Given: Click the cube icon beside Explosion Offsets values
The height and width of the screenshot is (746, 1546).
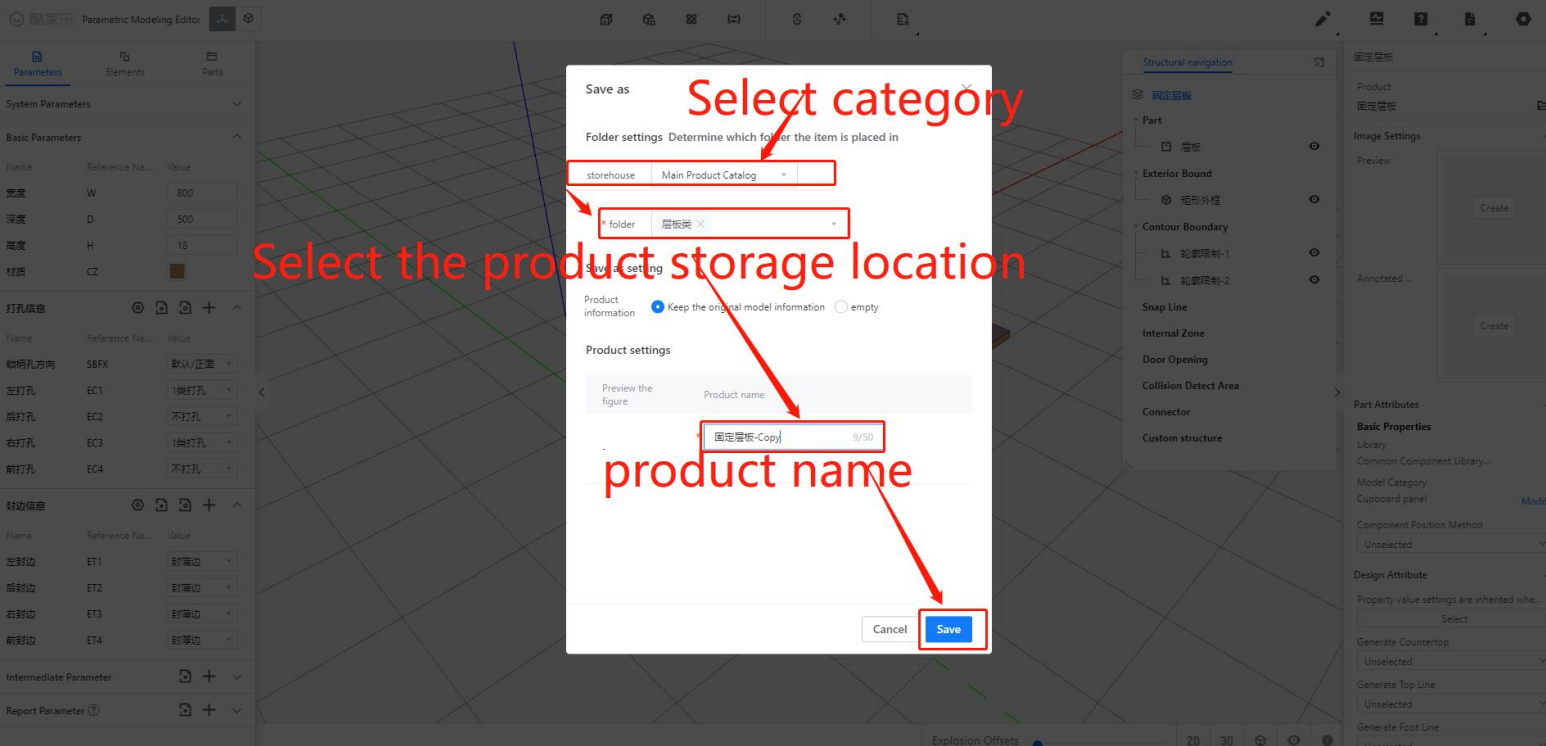Looking at the screenshot, I should click(1260, 740).
